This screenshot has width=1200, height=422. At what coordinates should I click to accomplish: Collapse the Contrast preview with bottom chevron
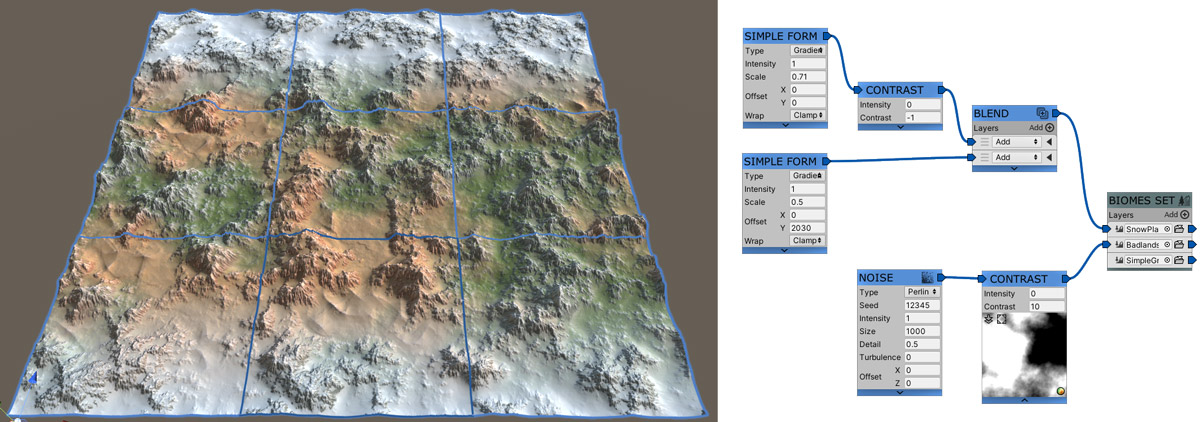coord(1024,399)
